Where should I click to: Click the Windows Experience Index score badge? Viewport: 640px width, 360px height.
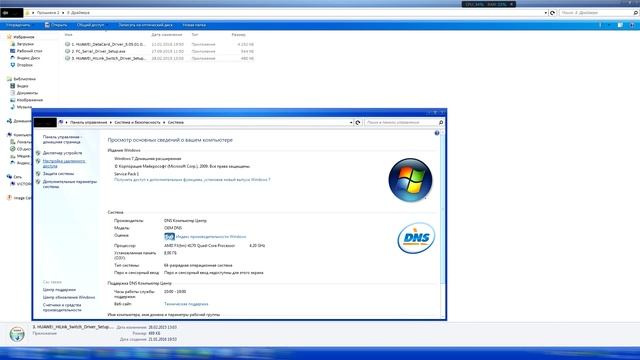(169, 236)
